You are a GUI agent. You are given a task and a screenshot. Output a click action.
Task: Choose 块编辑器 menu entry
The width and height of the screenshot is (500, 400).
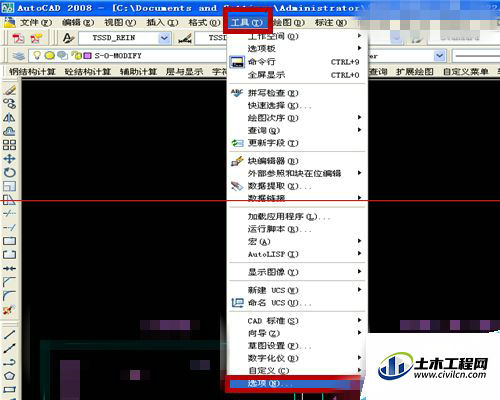pos(297,161)
